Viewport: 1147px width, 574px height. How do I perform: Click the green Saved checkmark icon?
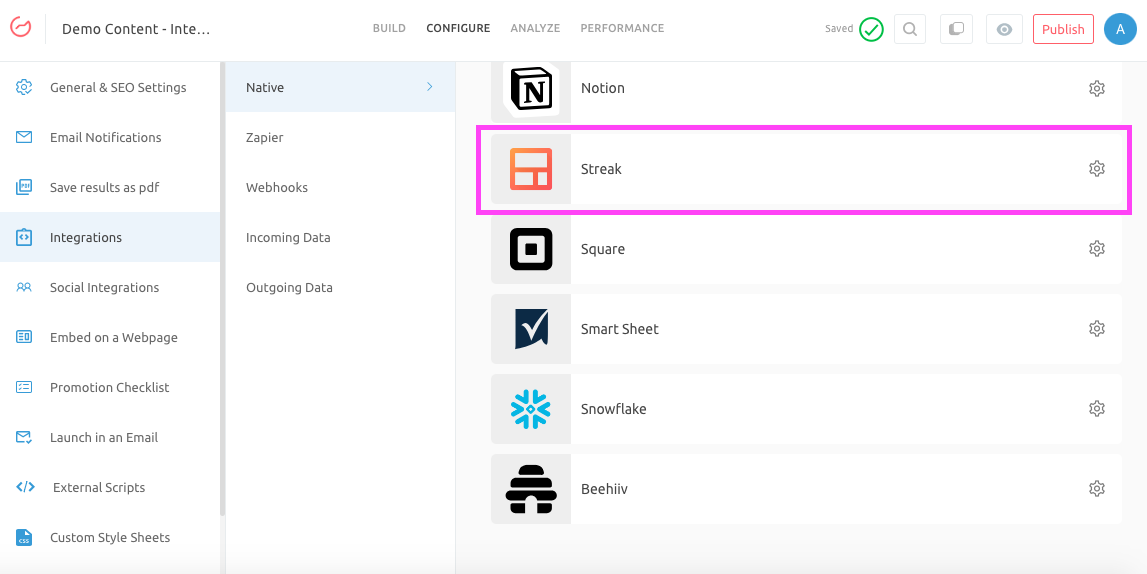click(871, 29)
